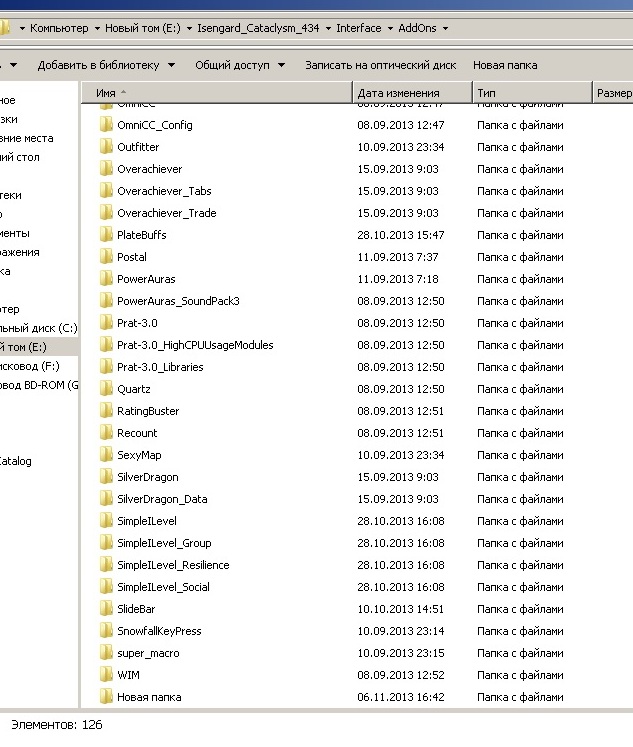This screenshot has height=747, width=633.
Task: Select Overachiever_Tabs folder icon
Action: pyautogui.click(x=106, y=191)
